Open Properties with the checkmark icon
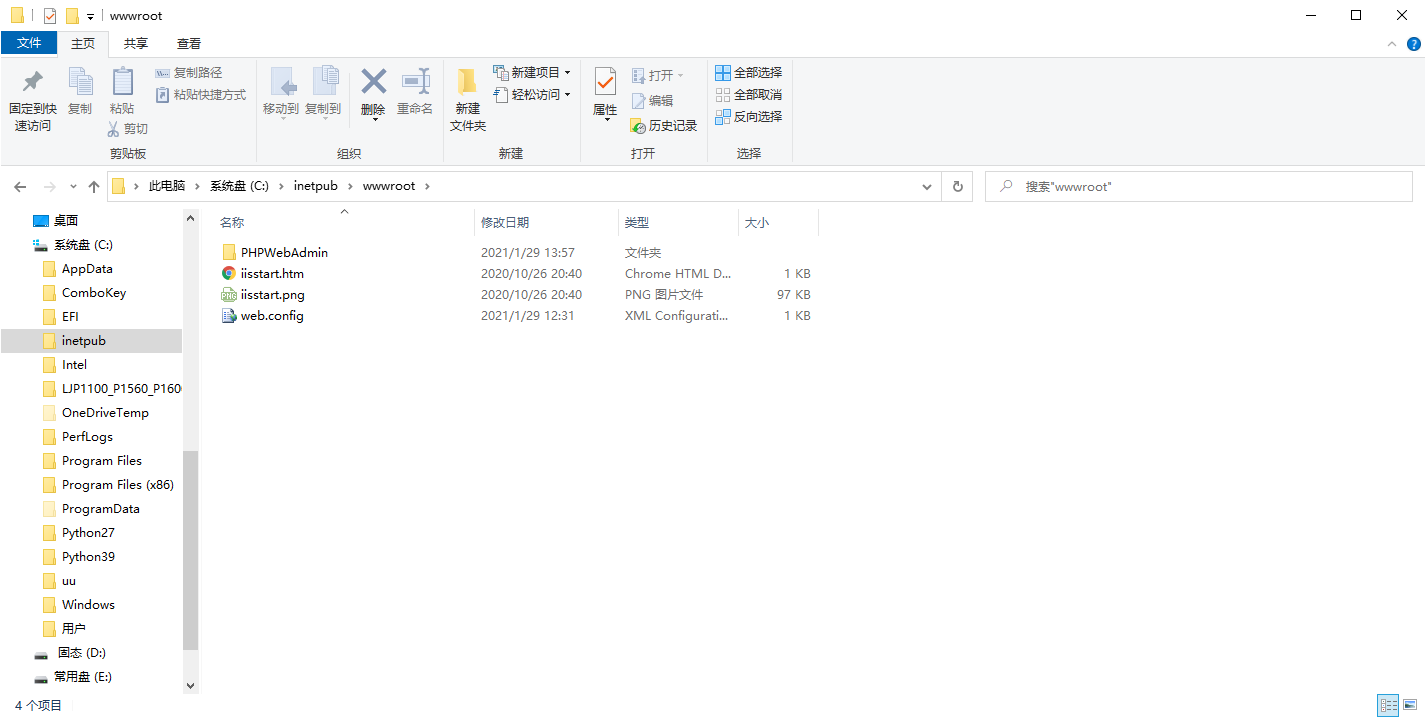 (605, 82)
